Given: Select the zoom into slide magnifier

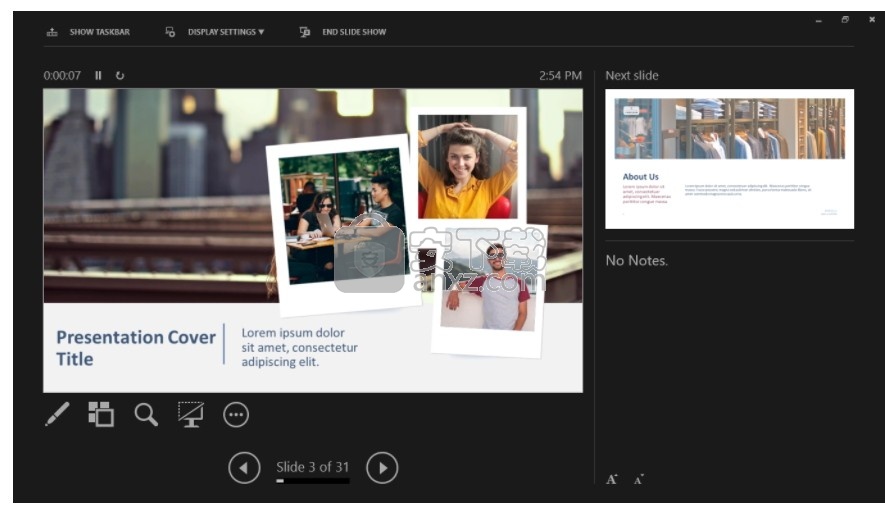Looking at the screenshot, I should 146,415.
